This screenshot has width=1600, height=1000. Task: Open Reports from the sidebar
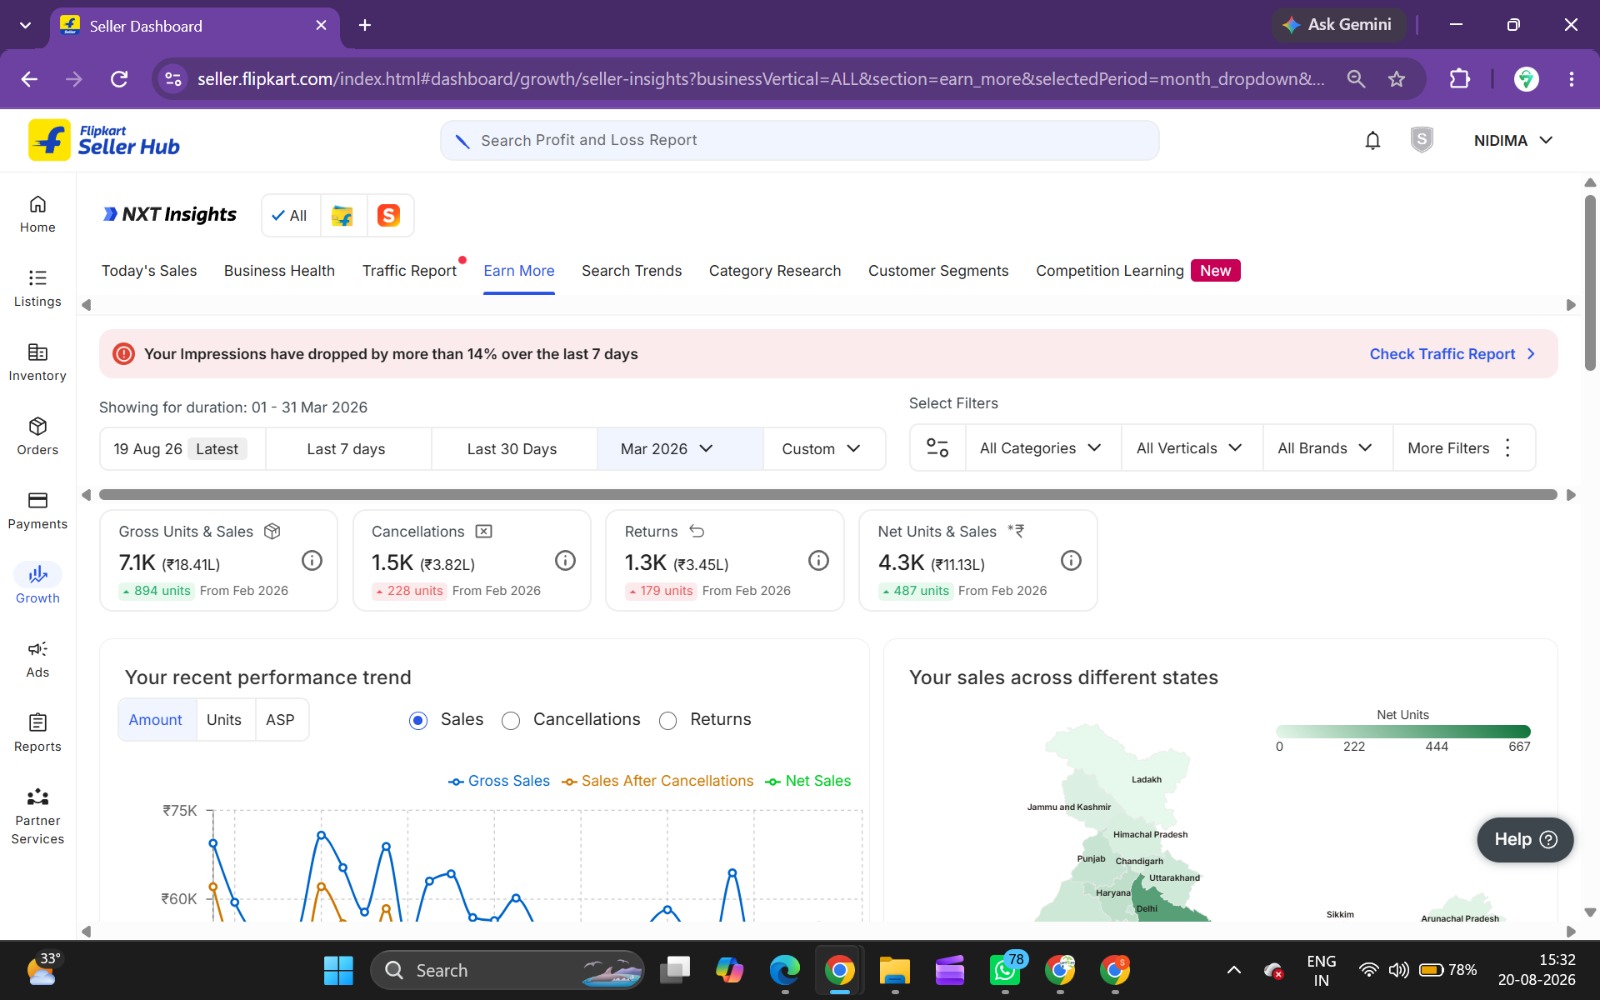38,733
